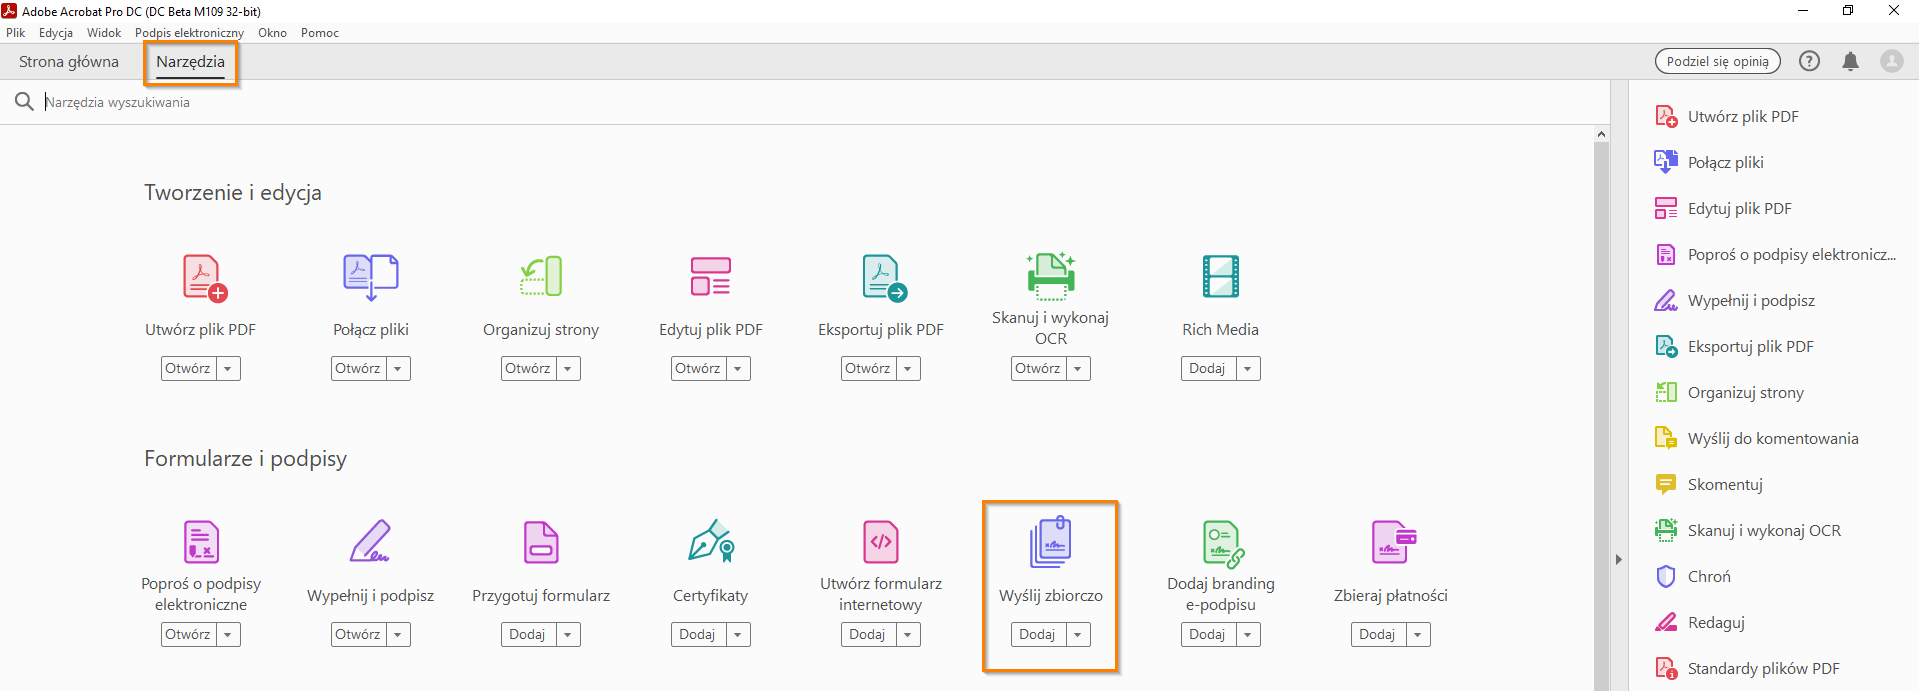Click Dodaj under Dodaj branding e-podpisu

(1208, 635)
